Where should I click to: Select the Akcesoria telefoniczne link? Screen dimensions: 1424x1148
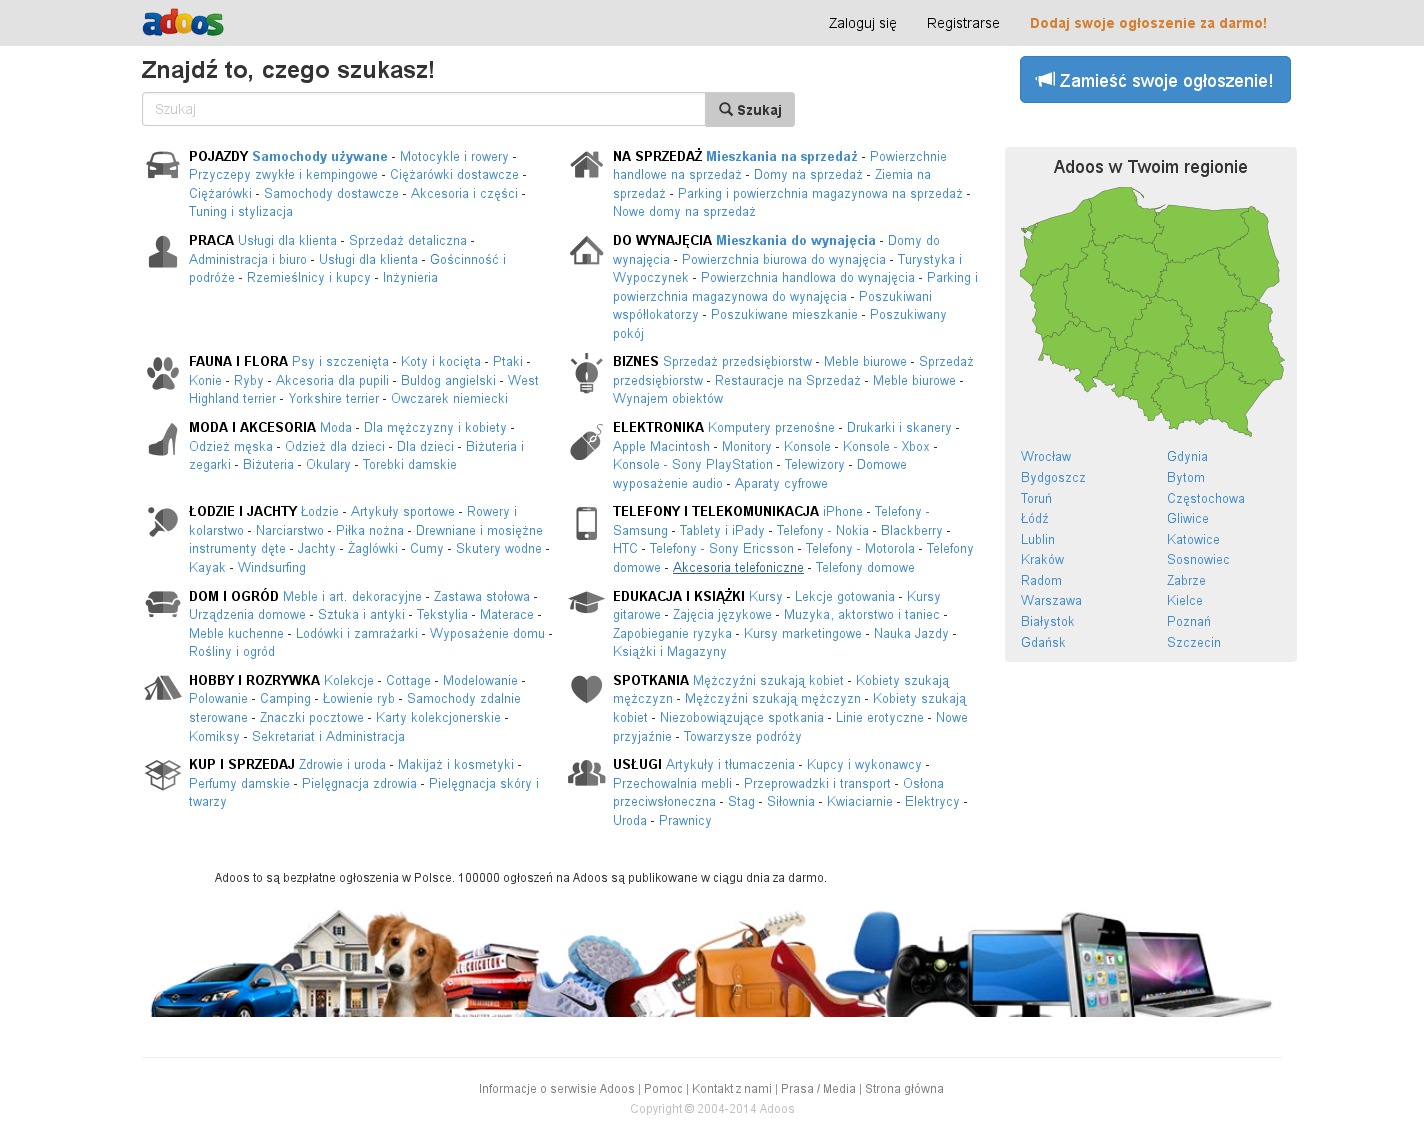(x=738, y=568)
